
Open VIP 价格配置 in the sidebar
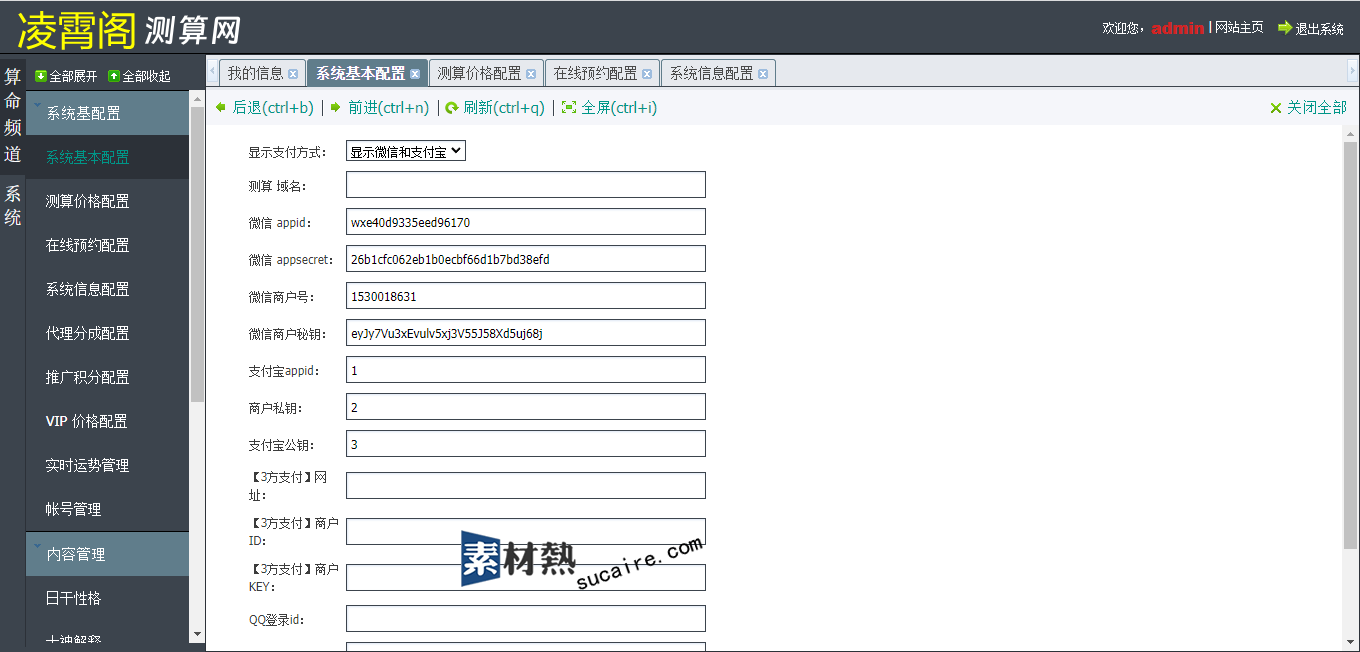click(107, 421)
